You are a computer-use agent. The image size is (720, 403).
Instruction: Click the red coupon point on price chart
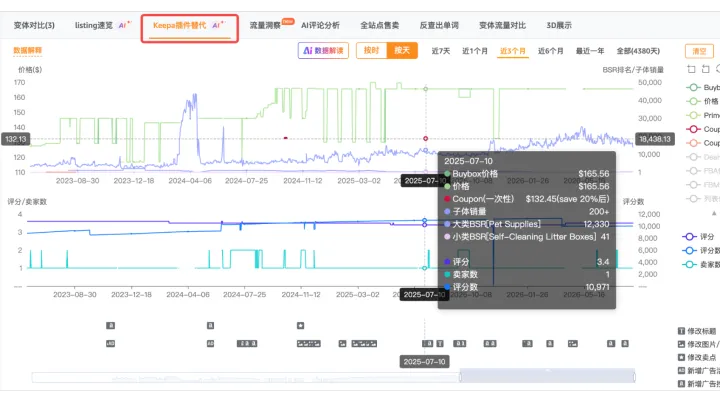(425, 138)
